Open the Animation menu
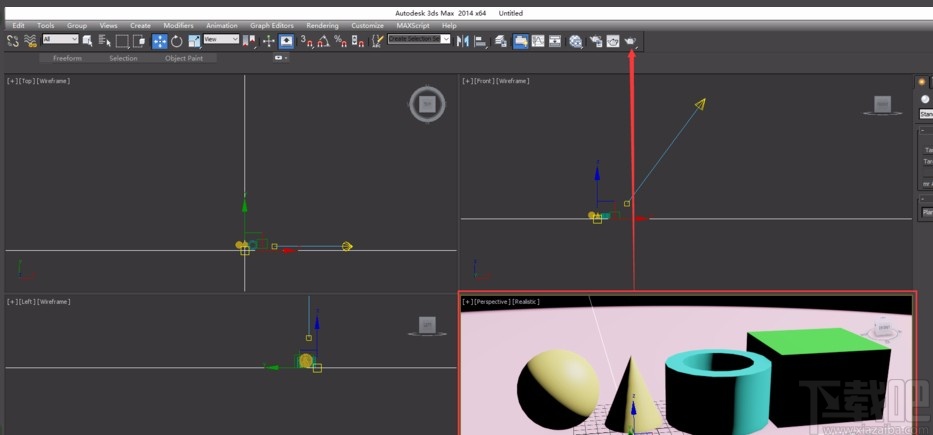Image resolution: width=933 pixels, height=435 pixels. (222, 26)
